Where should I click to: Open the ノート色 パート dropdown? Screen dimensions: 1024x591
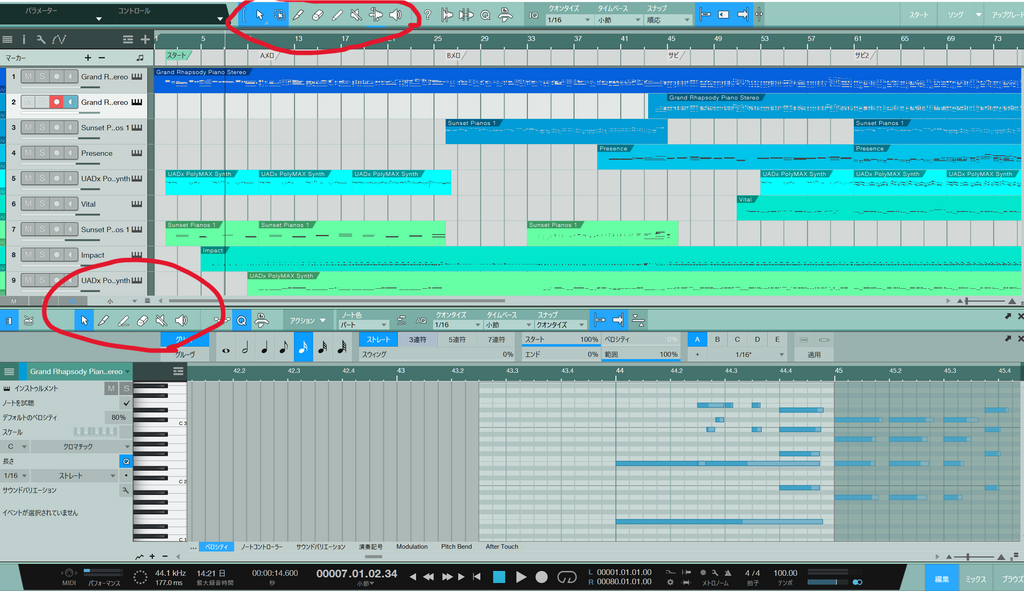[x=363, y=325]
